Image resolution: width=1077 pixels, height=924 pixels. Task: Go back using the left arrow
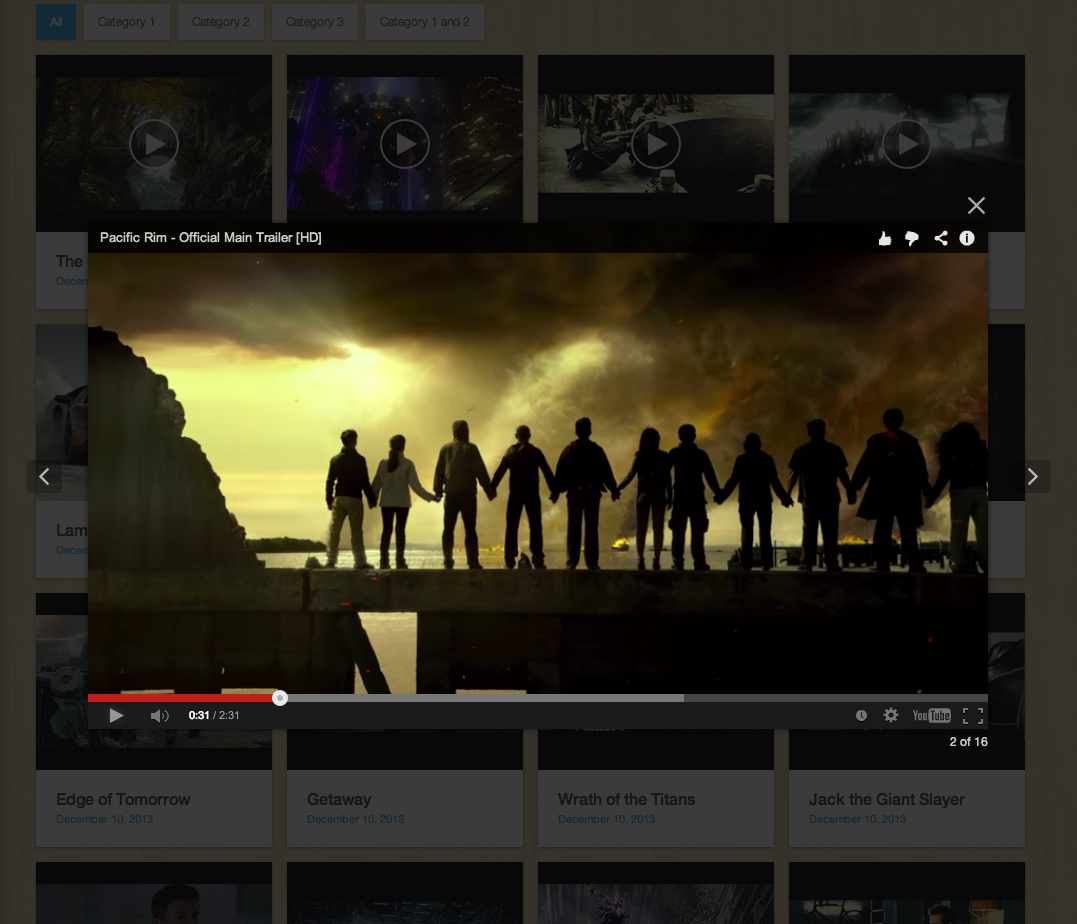[x=44, y=476]
